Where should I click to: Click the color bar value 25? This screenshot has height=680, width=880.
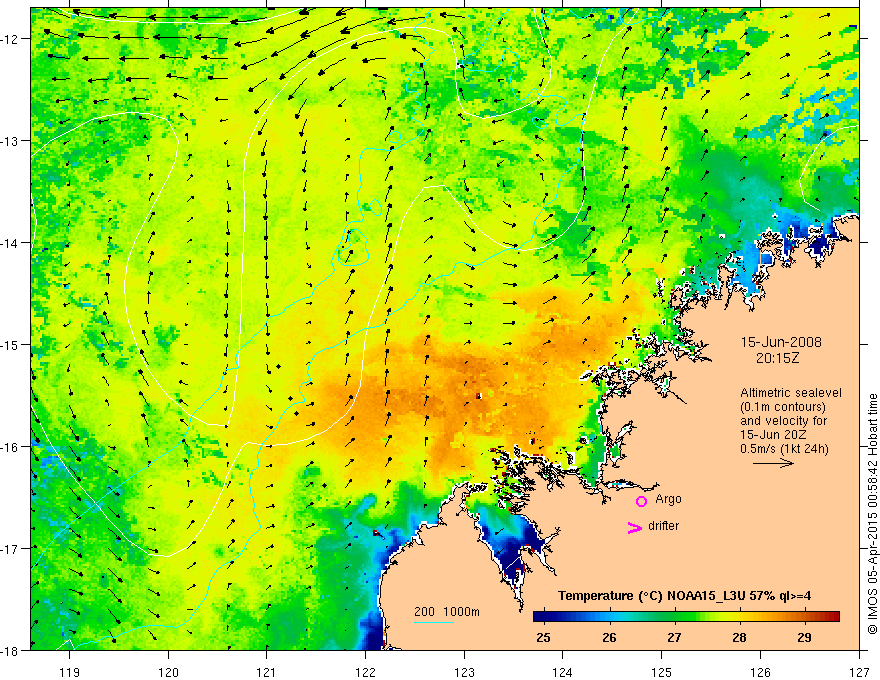[543, 637]
